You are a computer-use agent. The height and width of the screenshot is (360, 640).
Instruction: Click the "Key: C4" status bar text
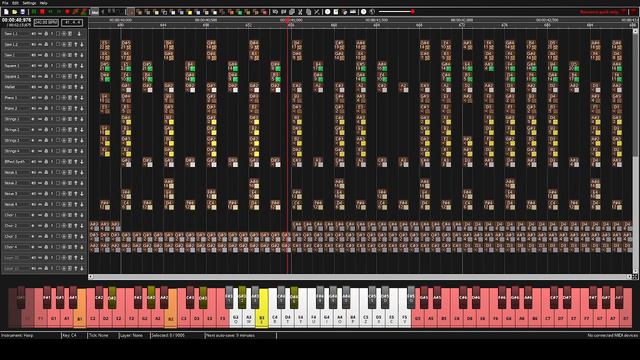tap(69, 335)
